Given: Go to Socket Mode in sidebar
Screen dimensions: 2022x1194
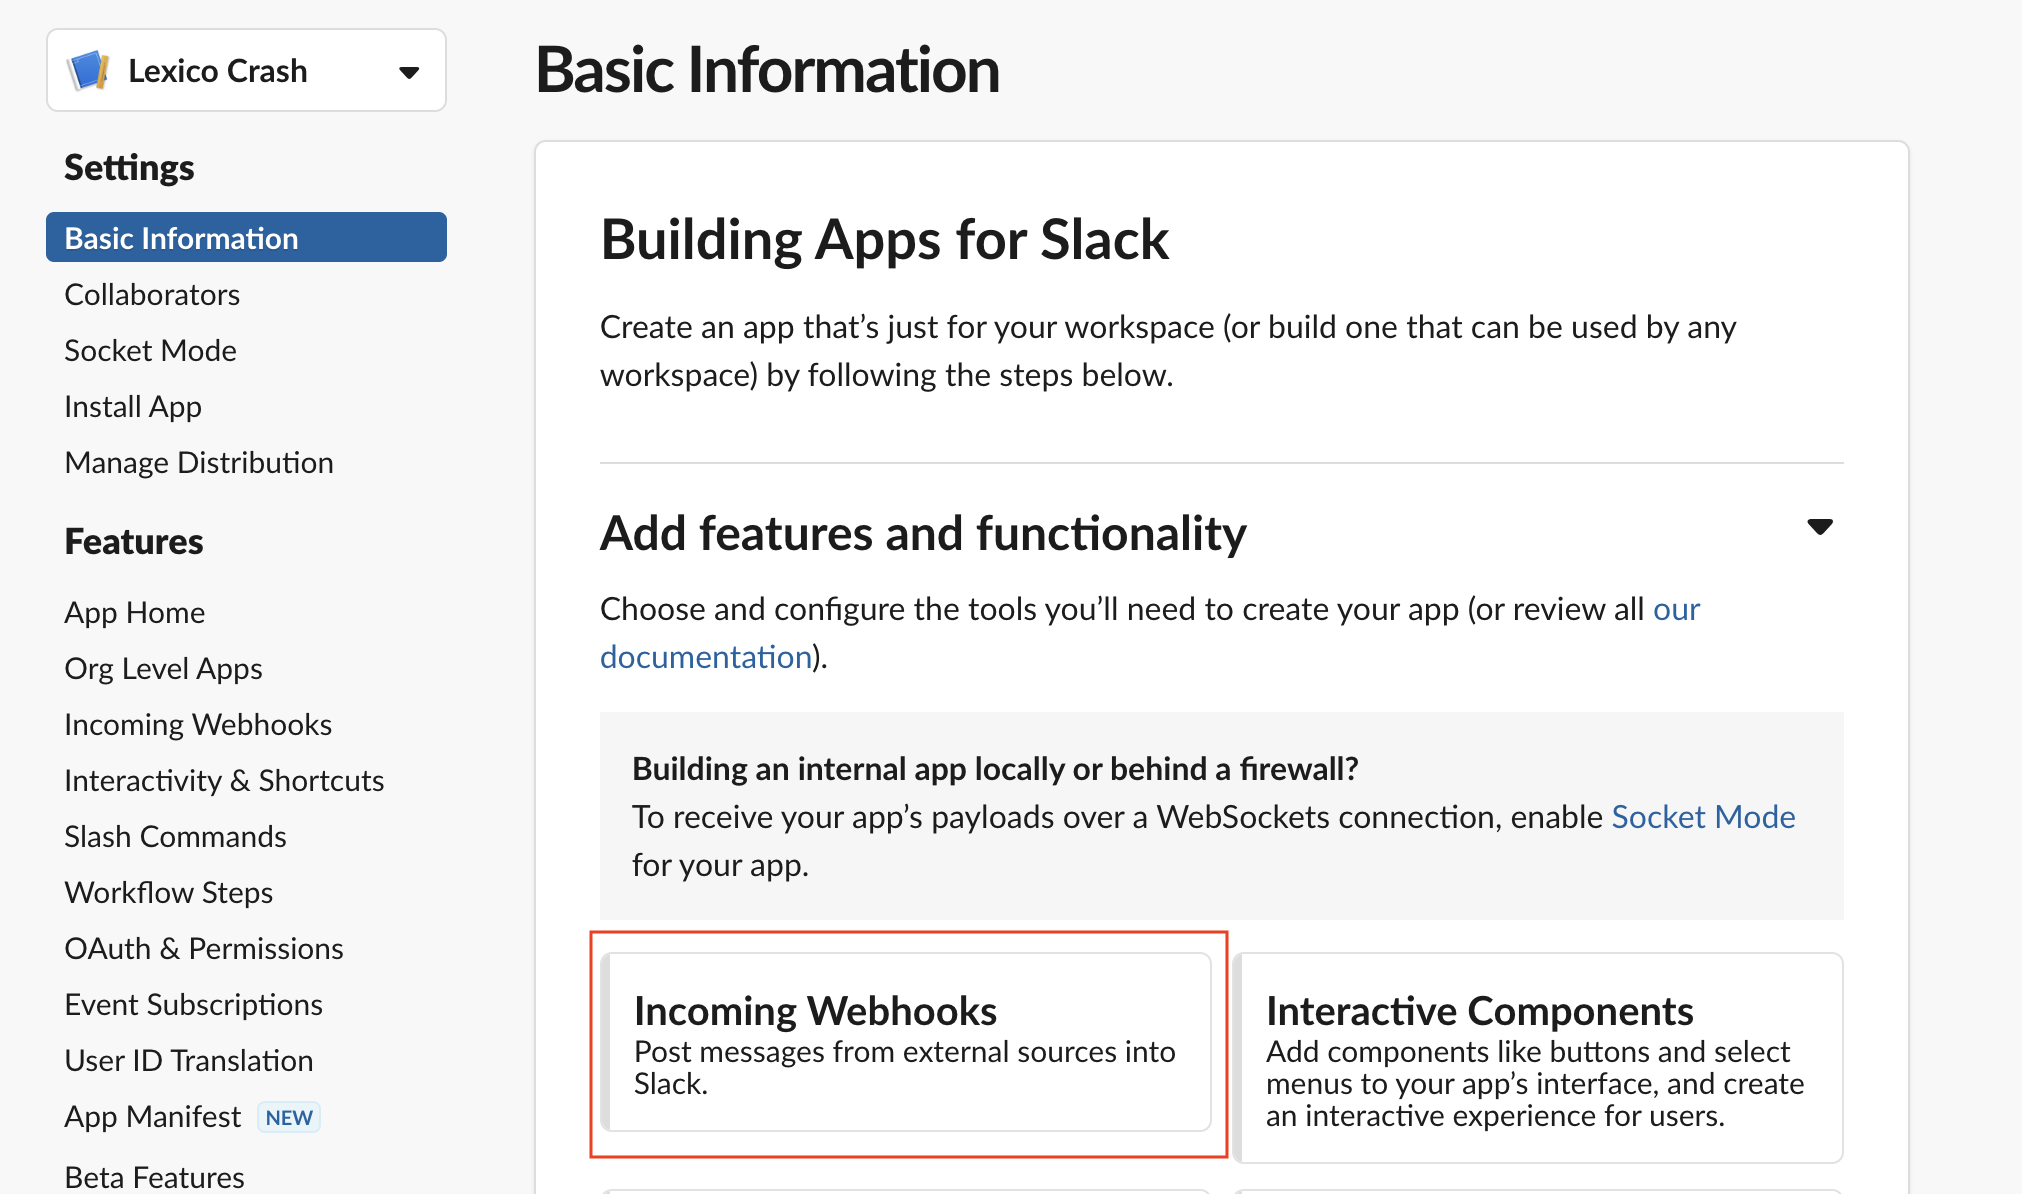Looking at the screenshot, I should 150,351.
